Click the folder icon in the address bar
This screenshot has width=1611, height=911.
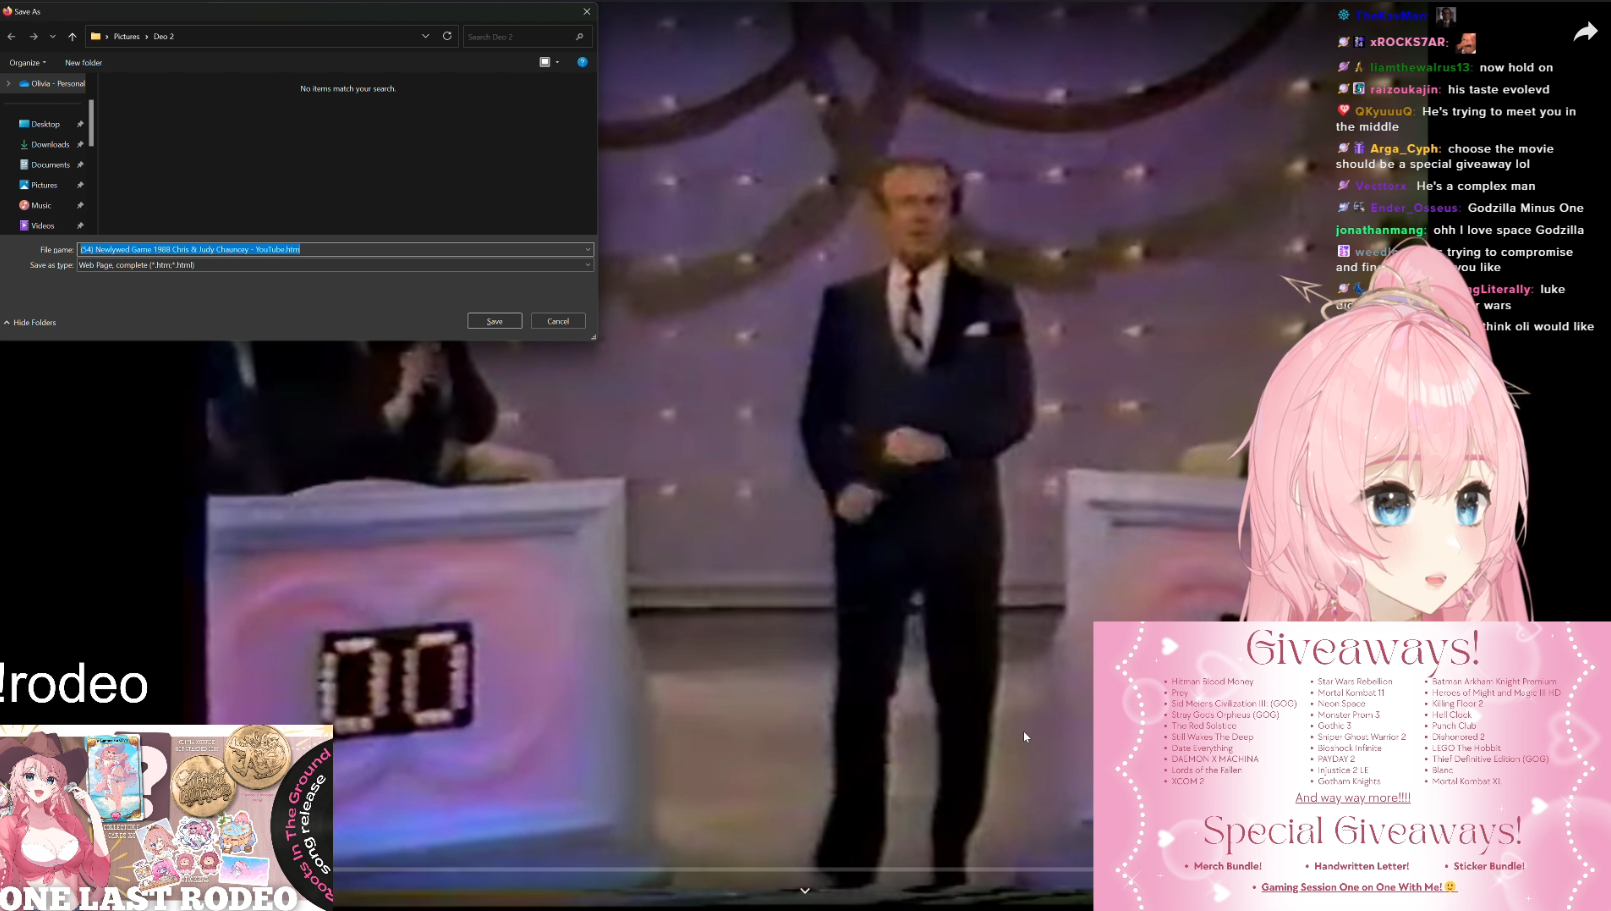tap(96, 36)
